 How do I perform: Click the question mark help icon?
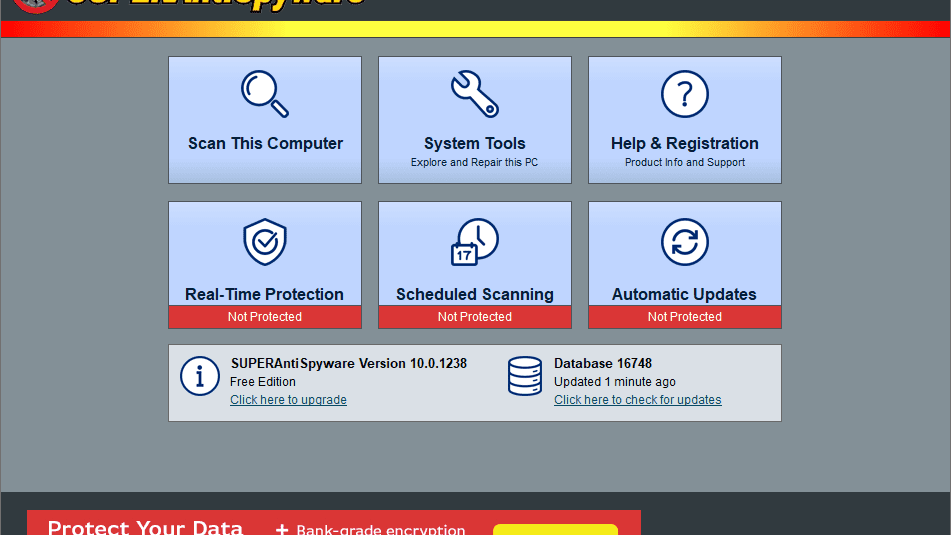coord(685,94)
